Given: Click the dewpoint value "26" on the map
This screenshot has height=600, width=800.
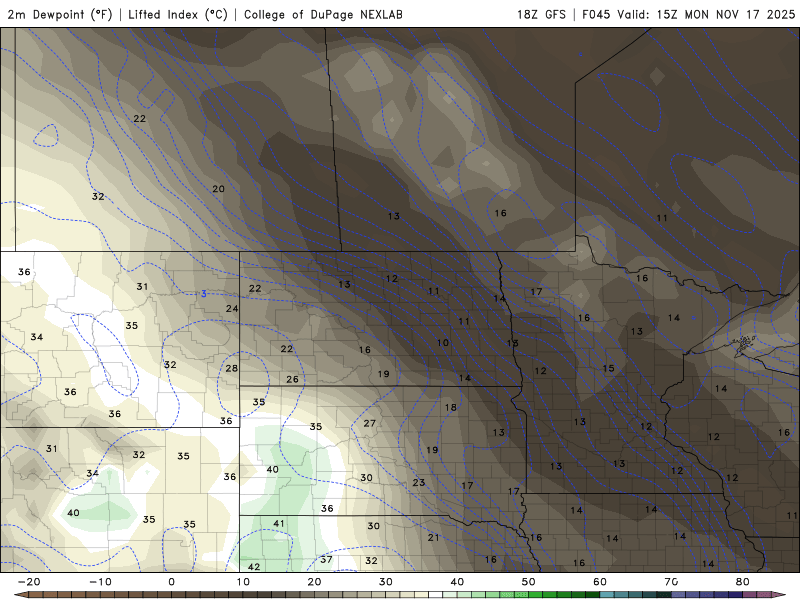Looking at the screenshot, I should [292, 379].
